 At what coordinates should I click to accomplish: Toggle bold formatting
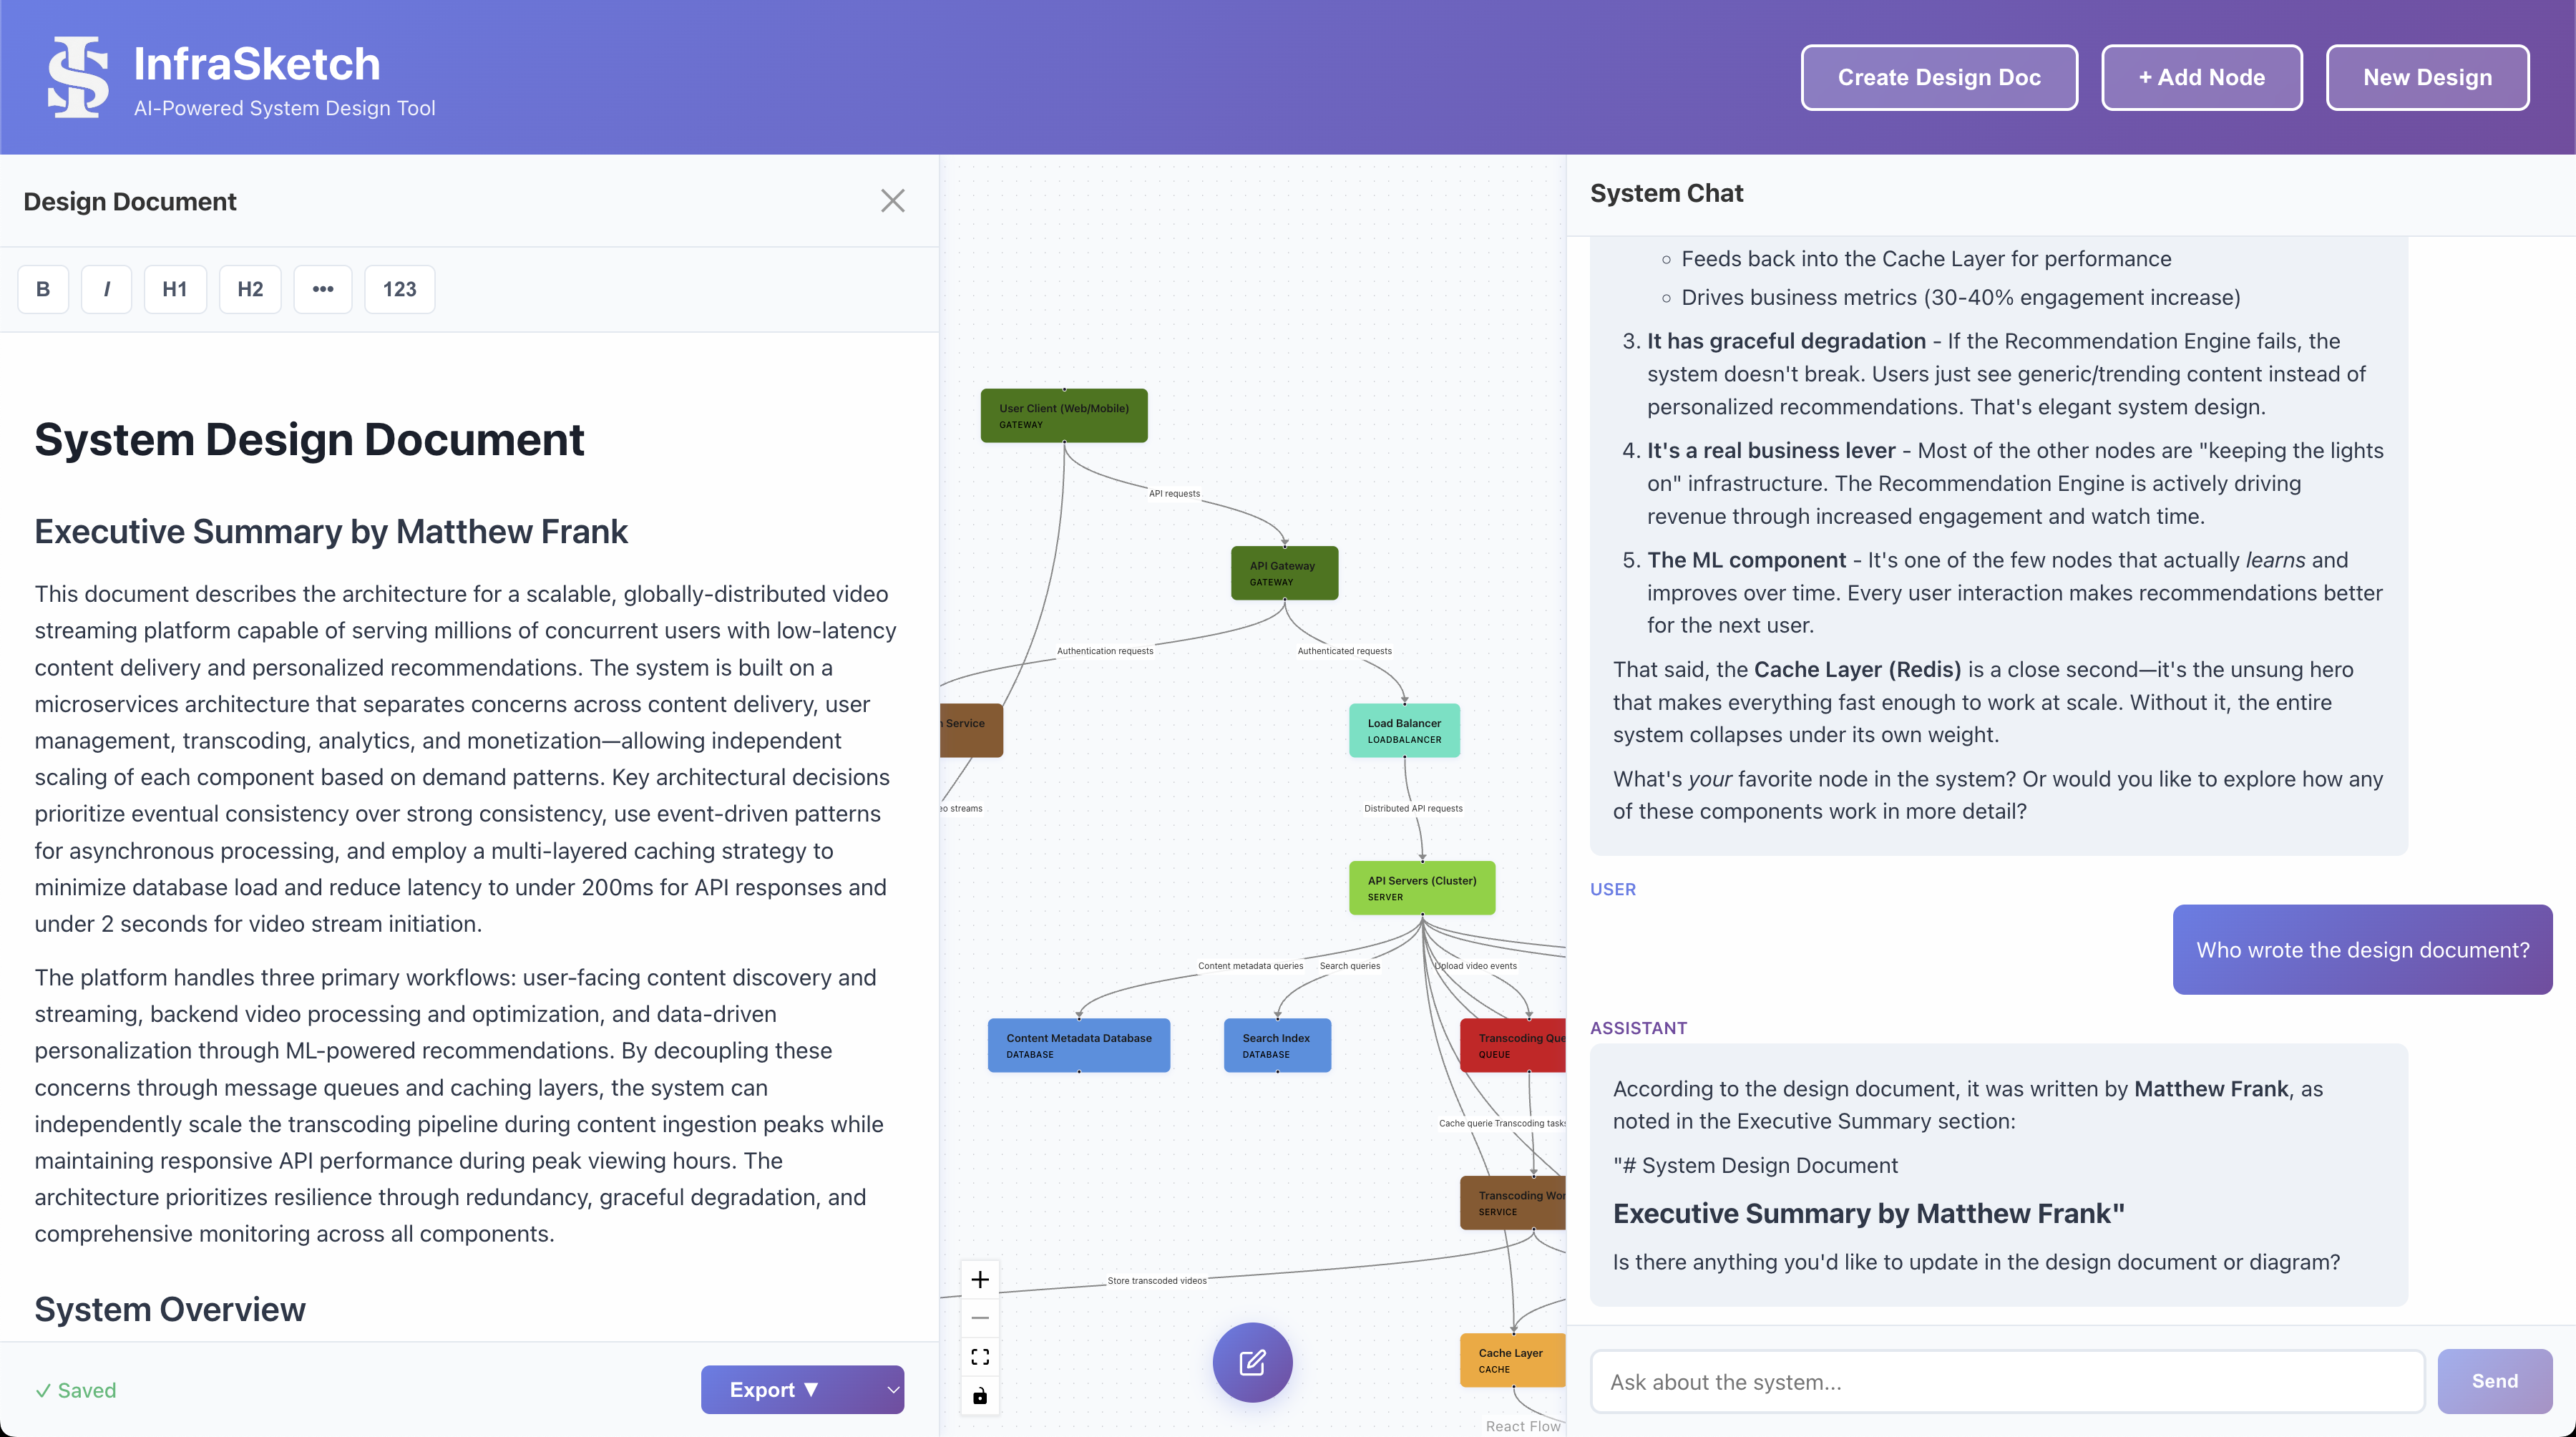(43, 289)
